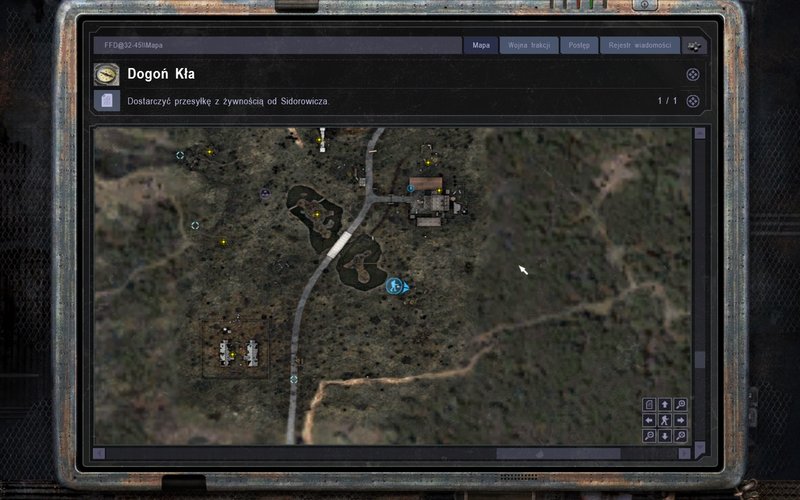Pan the map right with arrow button
Screen dimensions: 800x500
[x=681, y=420]
